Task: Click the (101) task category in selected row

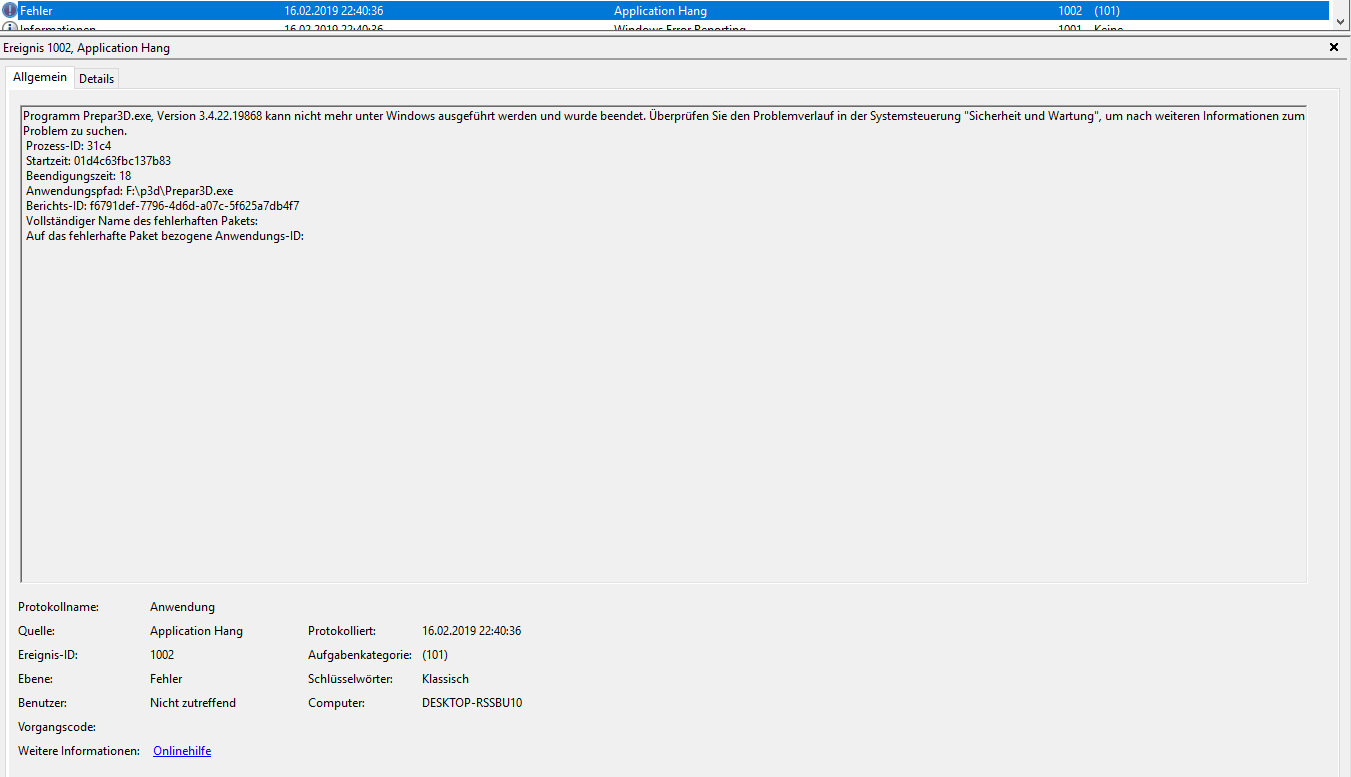Action: click(1107, 11)
